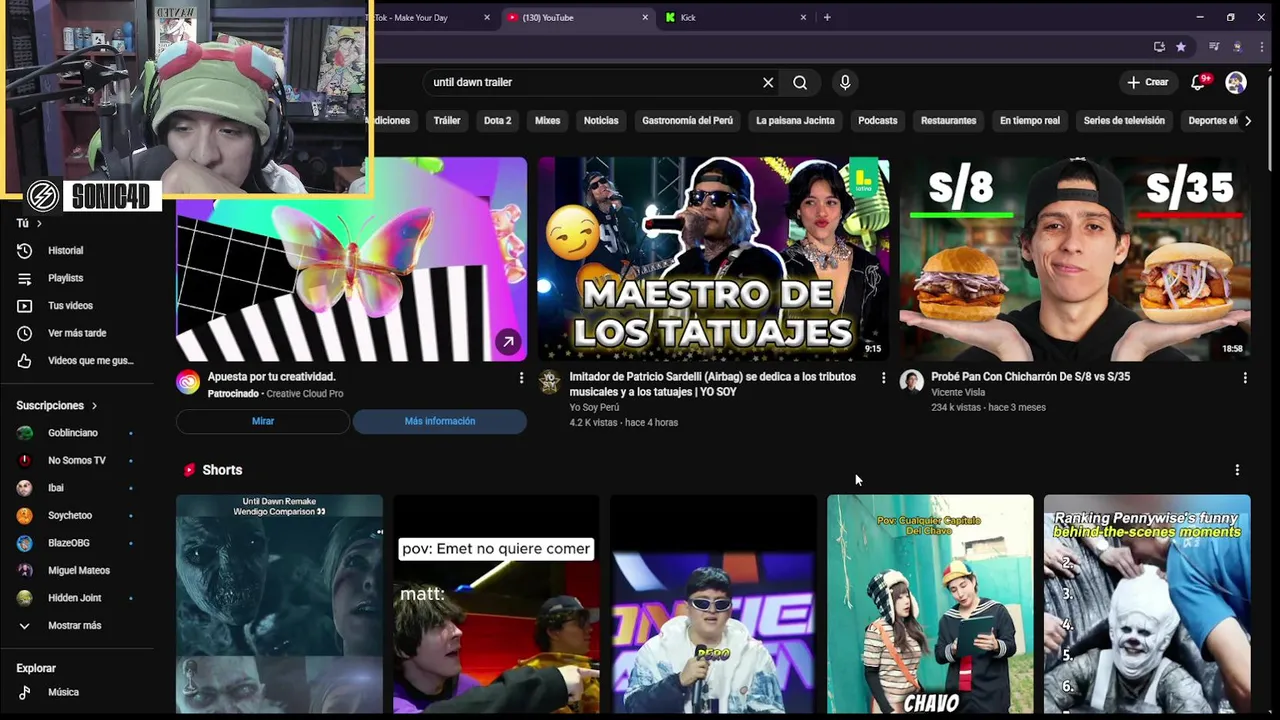Switch to TikTok Make Your Day tab
1280x720 pixels.
pyautogui.click(x=420, y=17)
